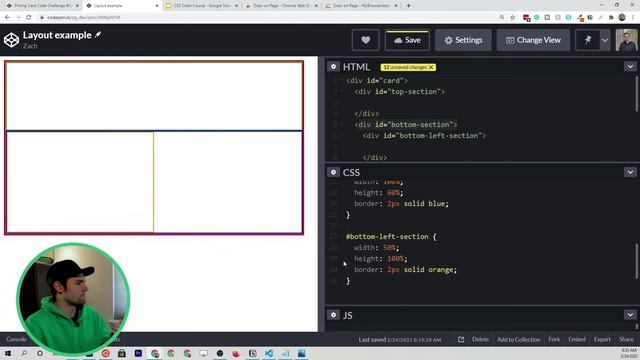Click the Share button
This screenshot has height=360, width=640.
pyautogui.click(x=626, y=340)
